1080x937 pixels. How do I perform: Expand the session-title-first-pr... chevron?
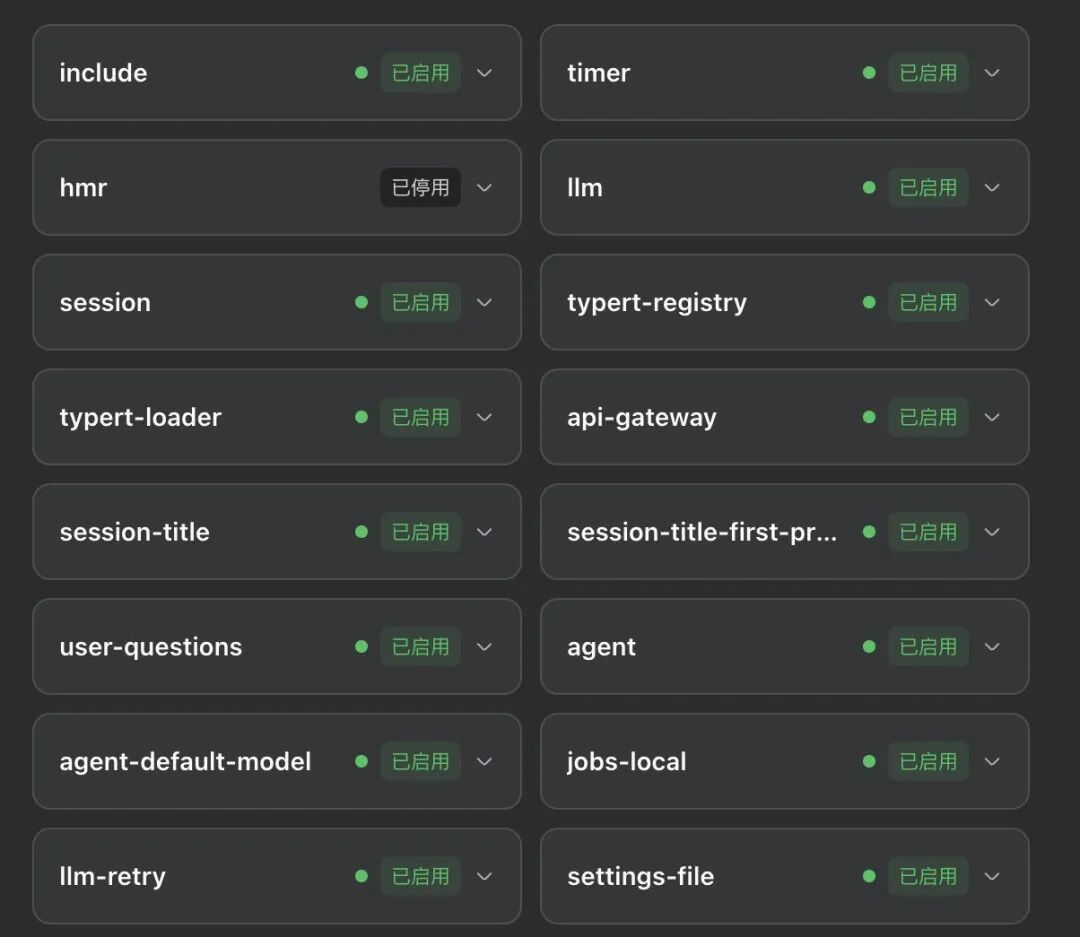992,532
